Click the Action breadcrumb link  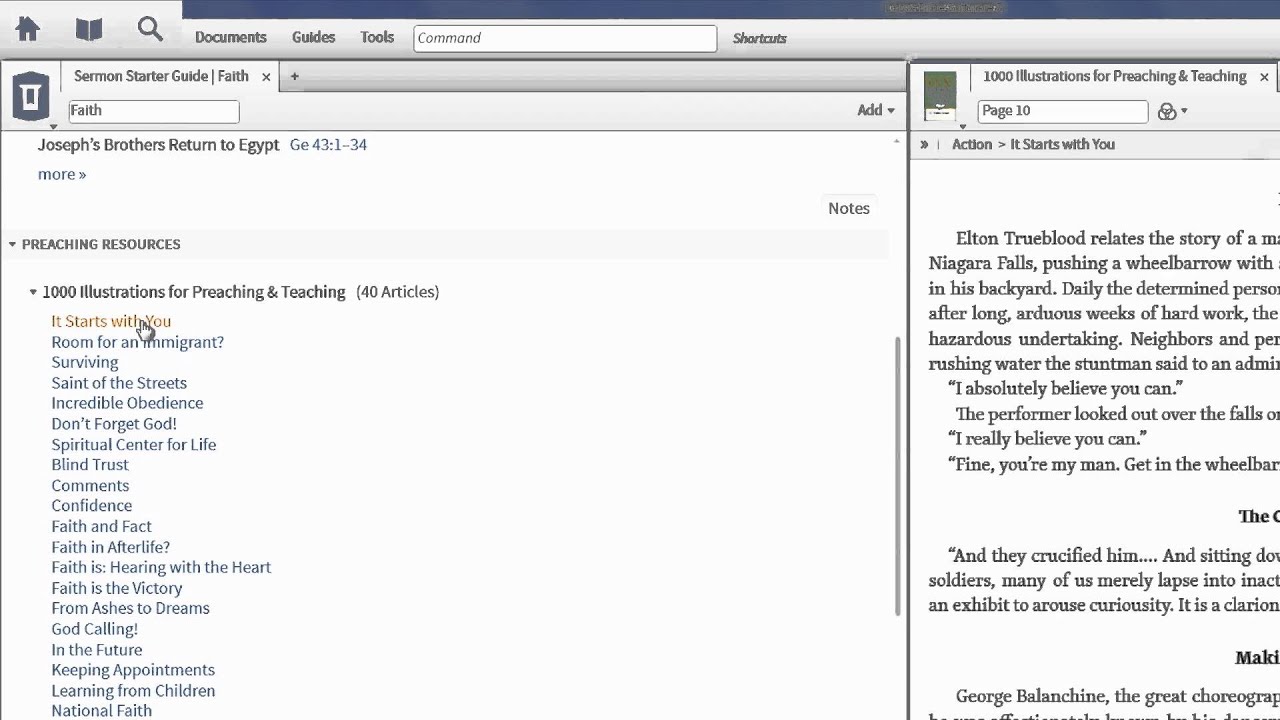point(972,144)
